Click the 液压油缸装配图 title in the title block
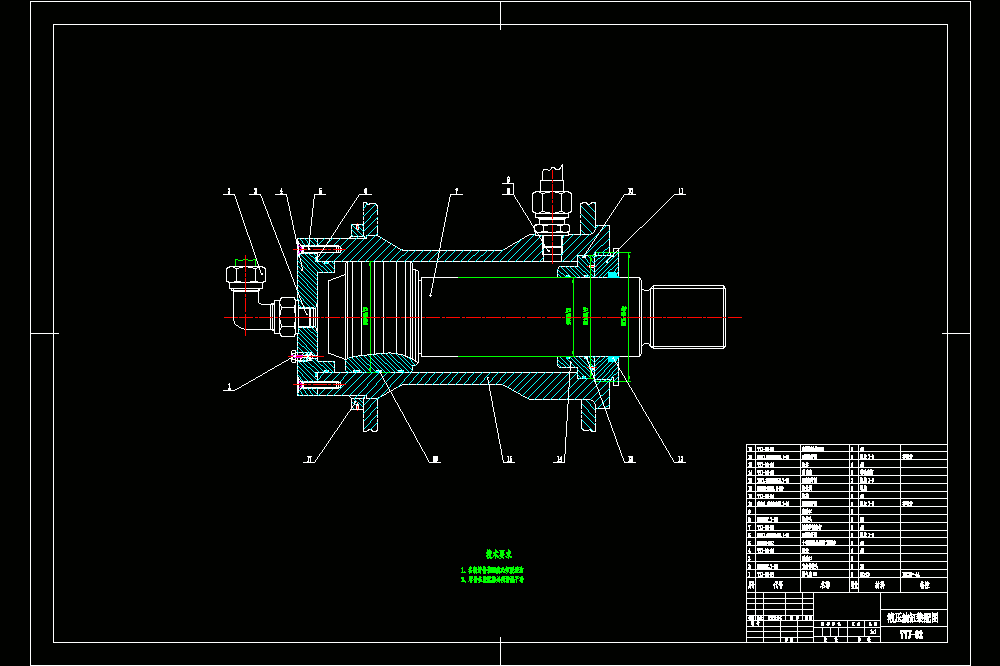 pyautogui.click(x=913, y=617)
